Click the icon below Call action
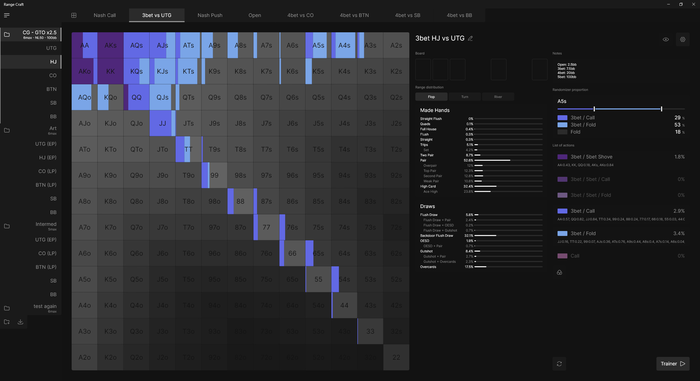This screenshot has width=700, height=381. tap(559, 272)
